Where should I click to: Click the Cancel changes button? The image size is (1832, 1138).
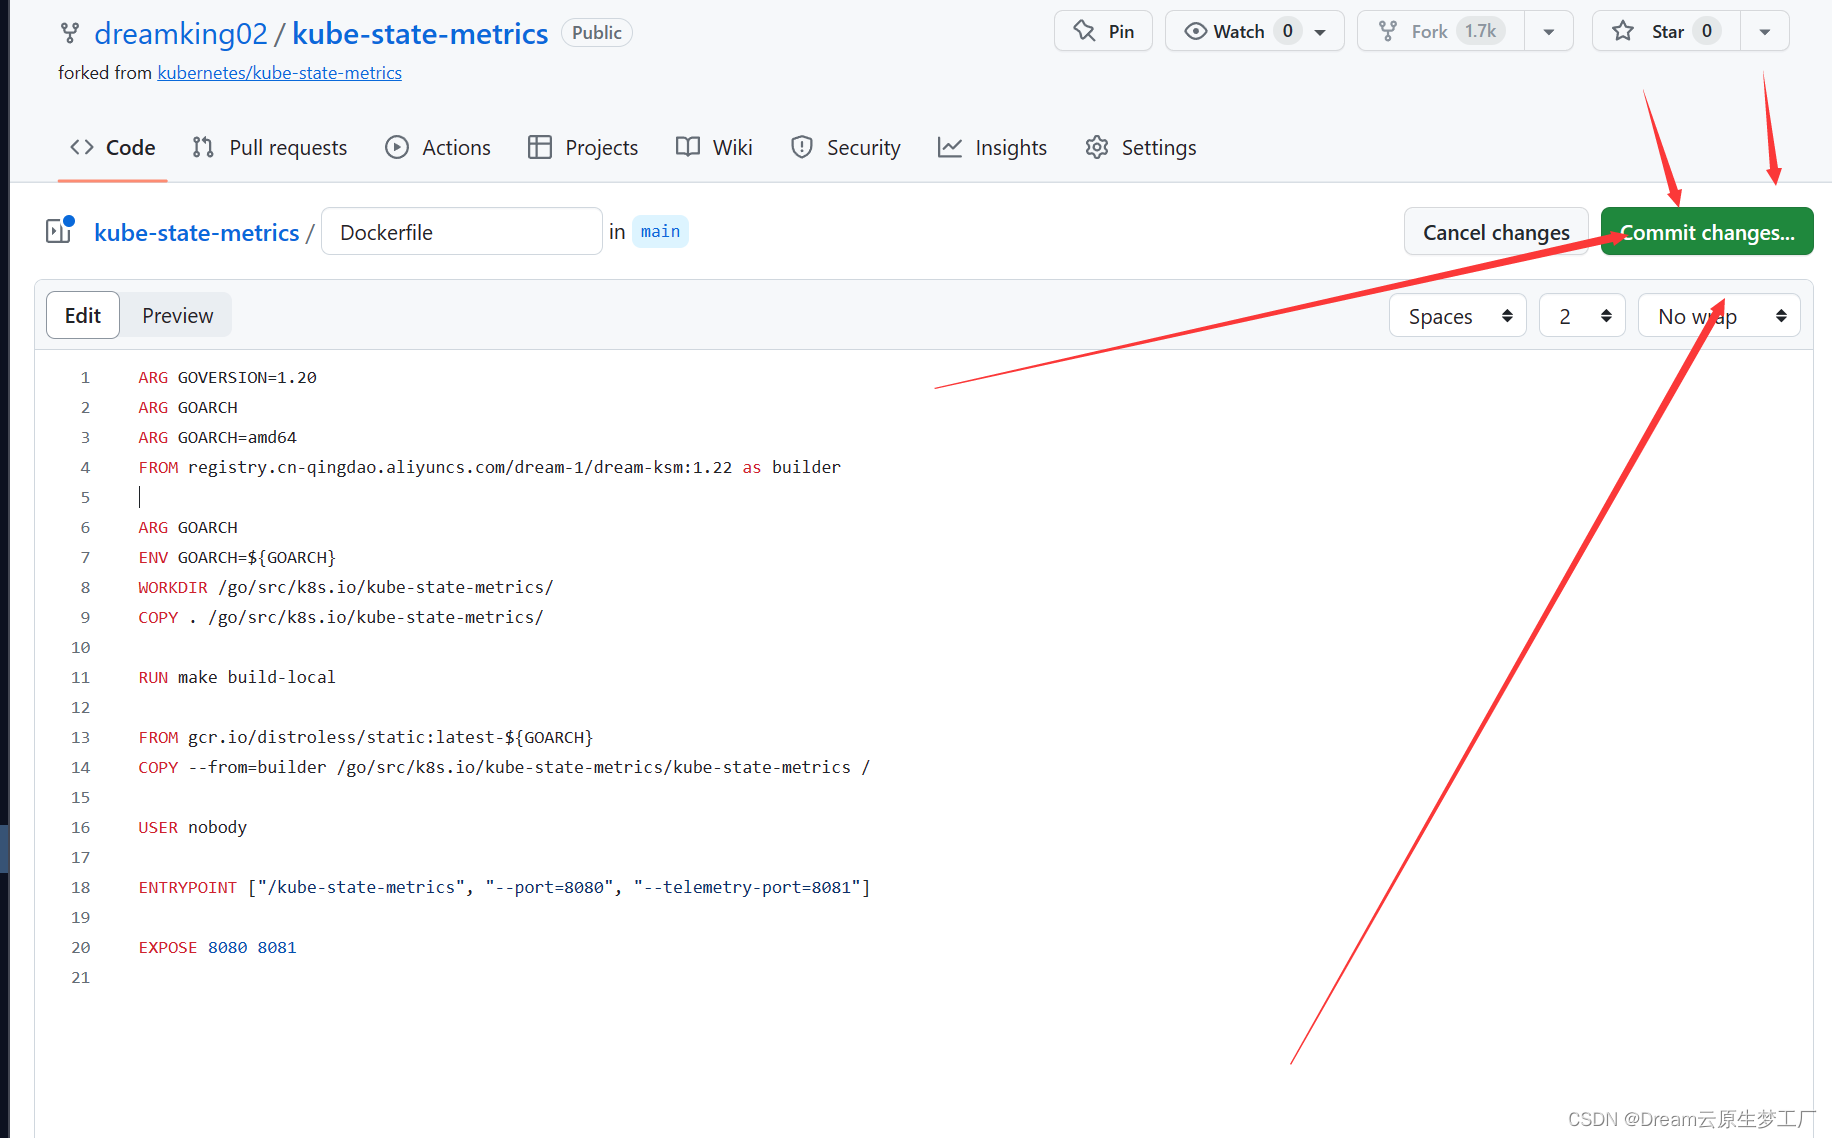1496,232
